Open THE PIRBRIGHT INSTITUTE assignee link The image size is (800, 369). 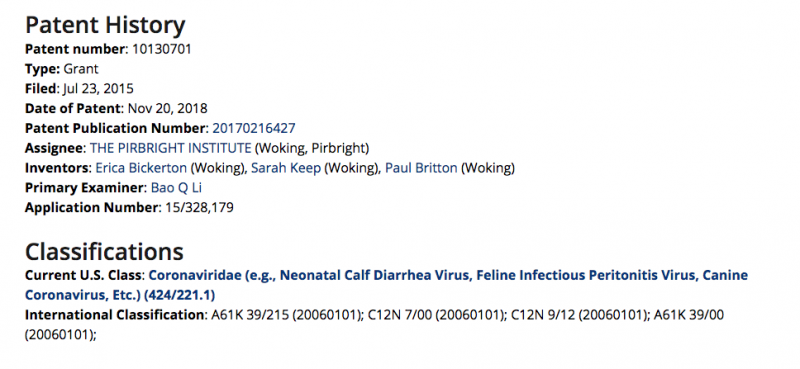tap(170, 148)
